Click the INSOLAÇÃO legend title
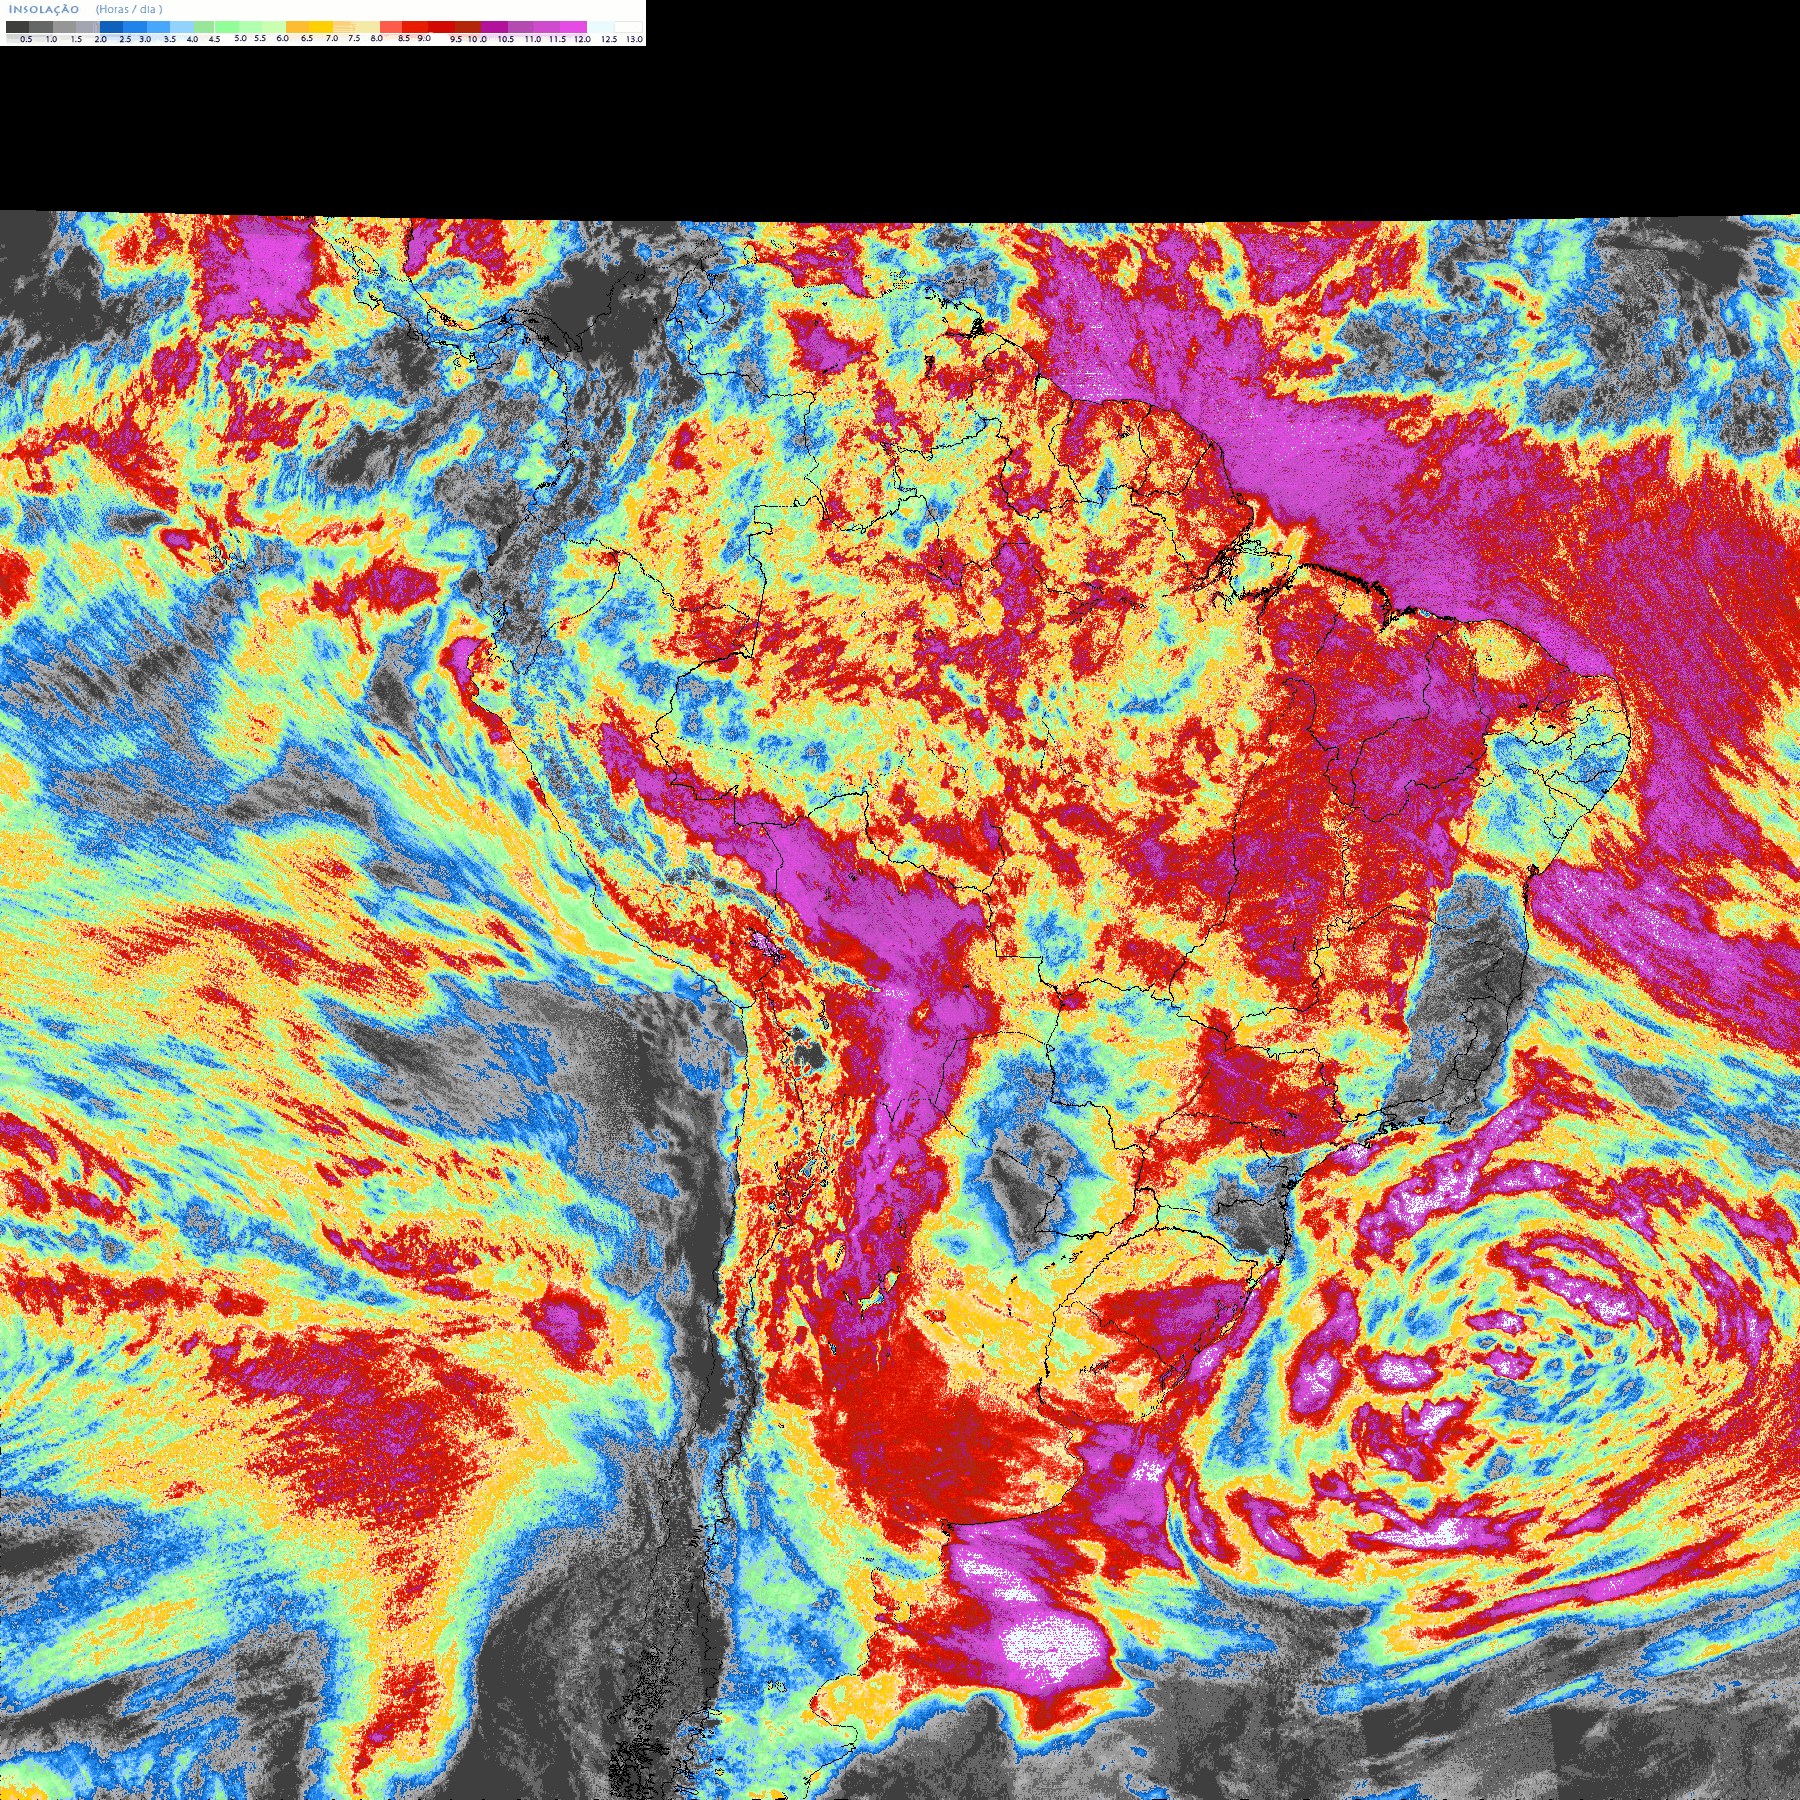Screen dimensions: 1800x1800 [x=44, y=10]
